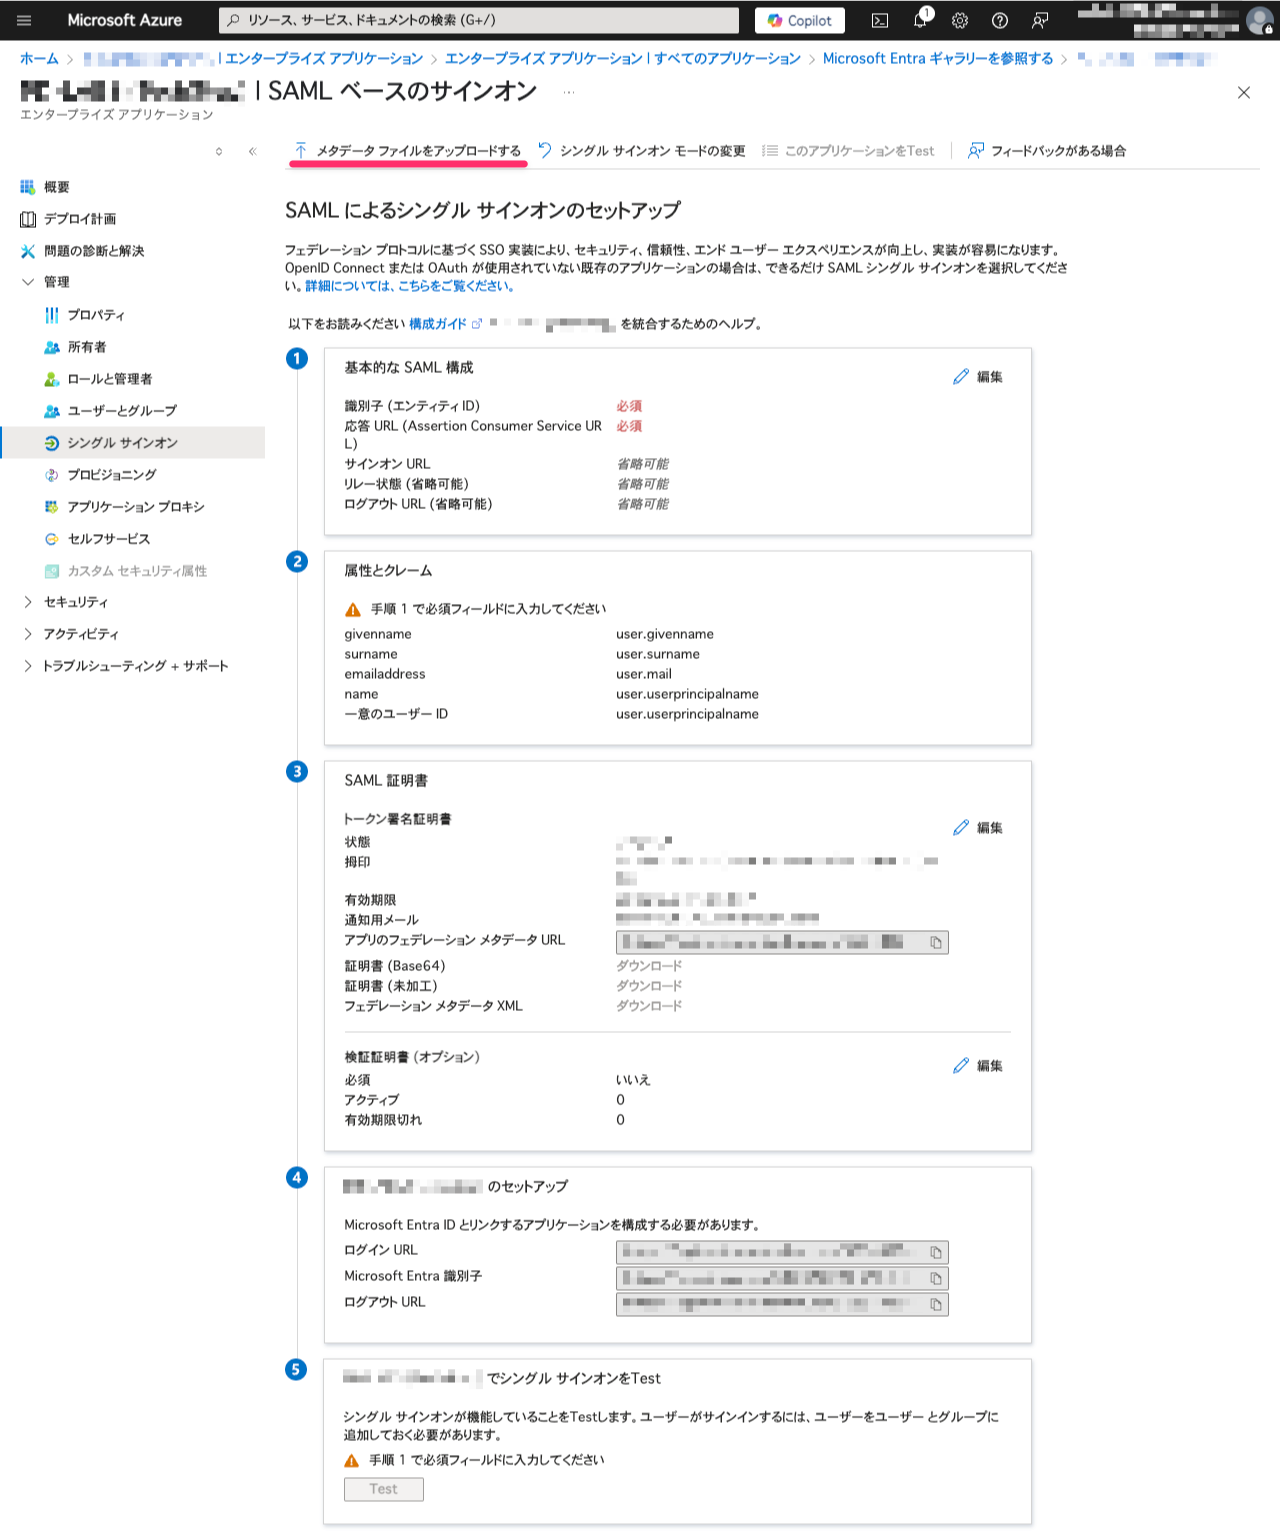The width and height of the screenshot is (1280, 1536).
Task: Edit the 検証証明書 (オプション) section
Action: pos(978,1066)
